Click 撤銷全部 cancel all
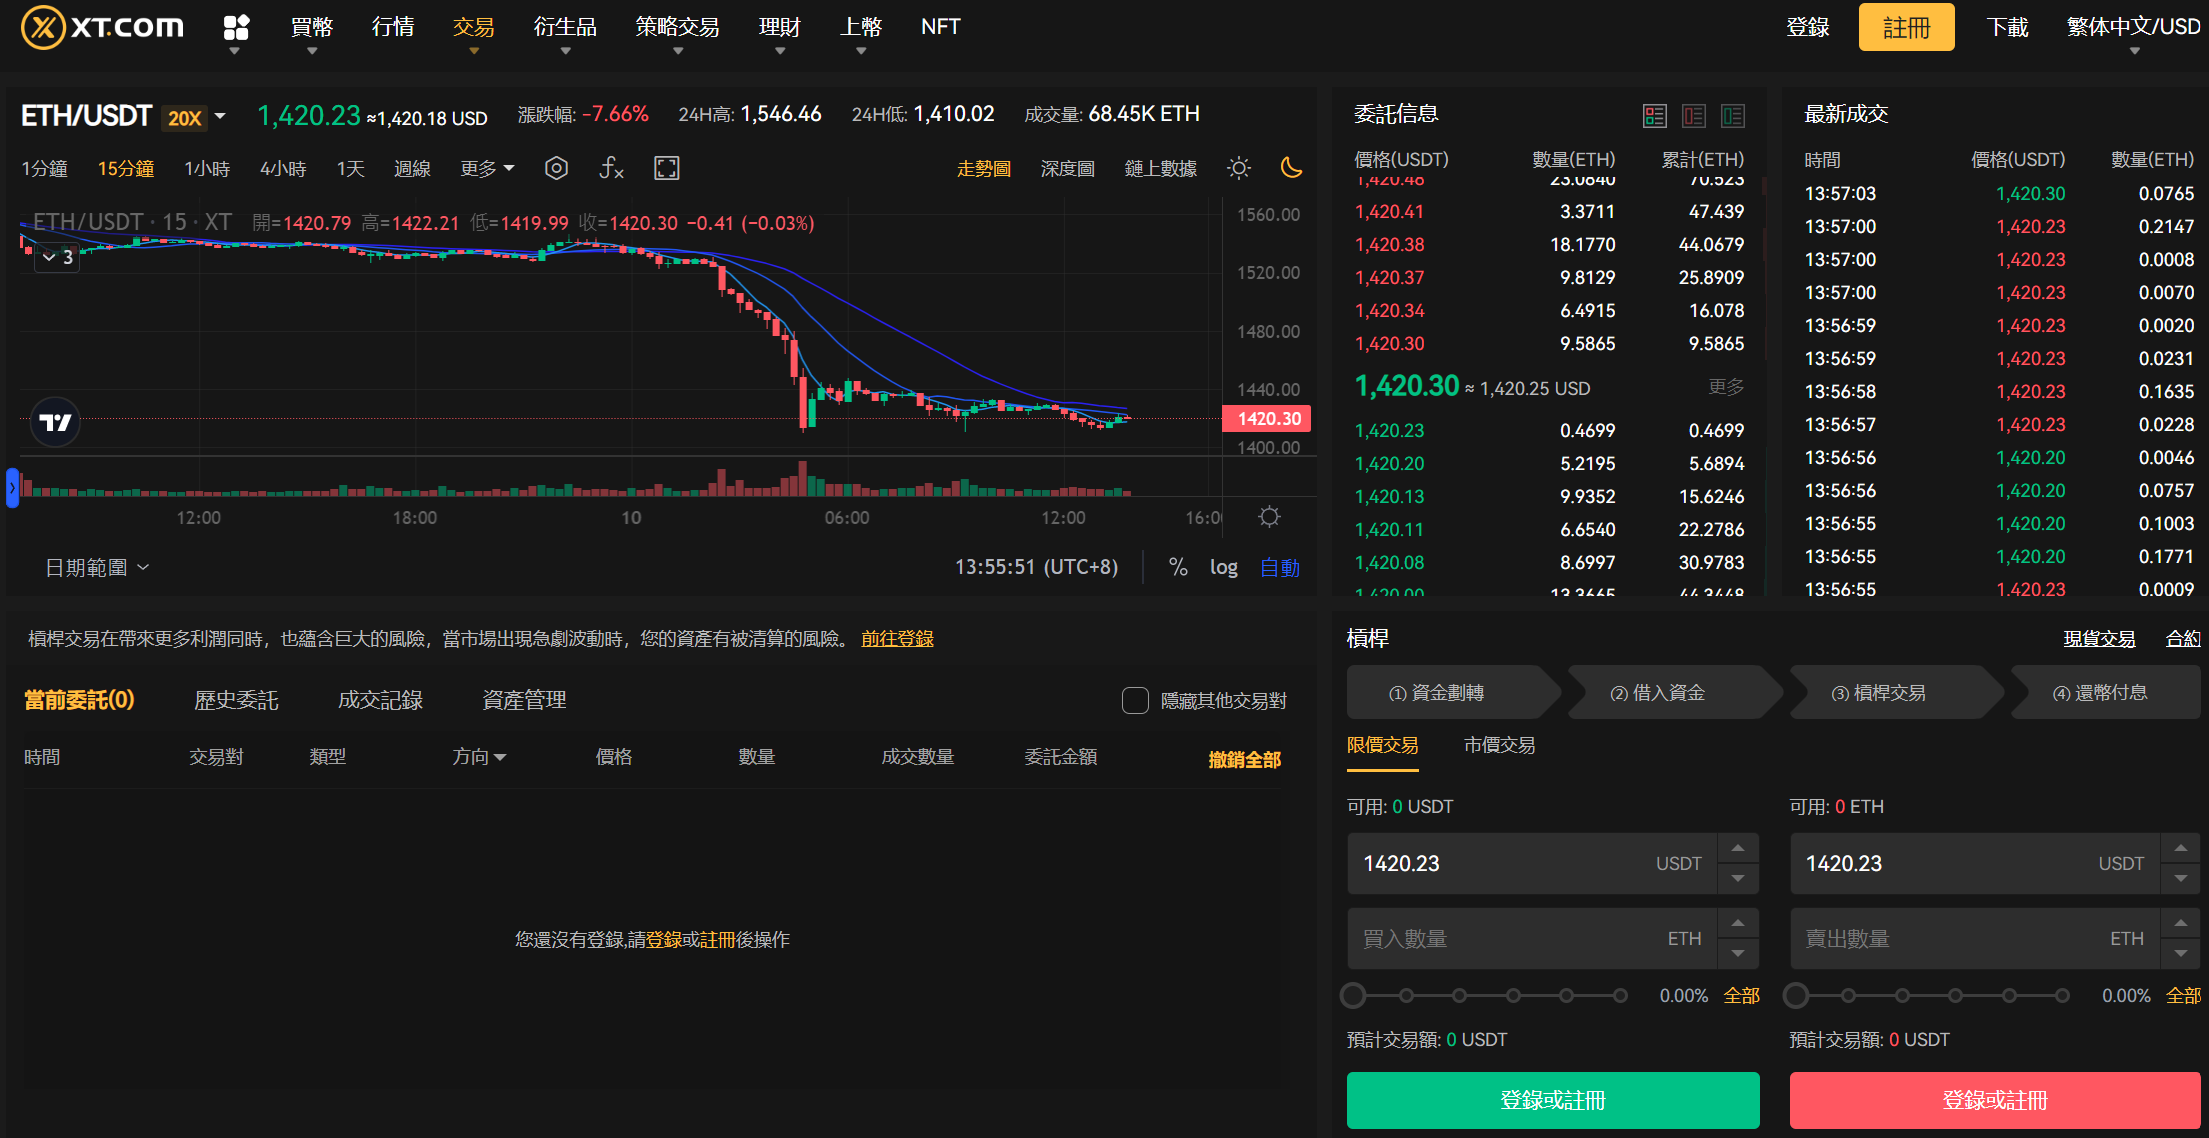The width and height of the screenshot is (2209, 1138). tap(1245, 759)
